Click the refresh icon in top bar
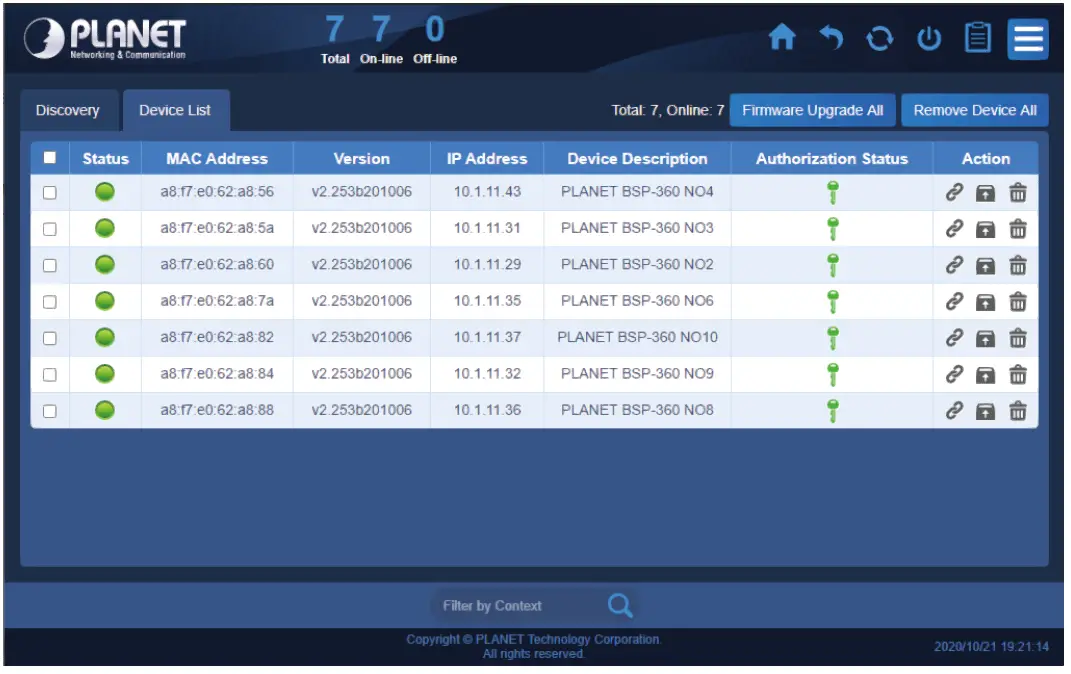This screenshot has height=674, width=1071. (880, 38)
